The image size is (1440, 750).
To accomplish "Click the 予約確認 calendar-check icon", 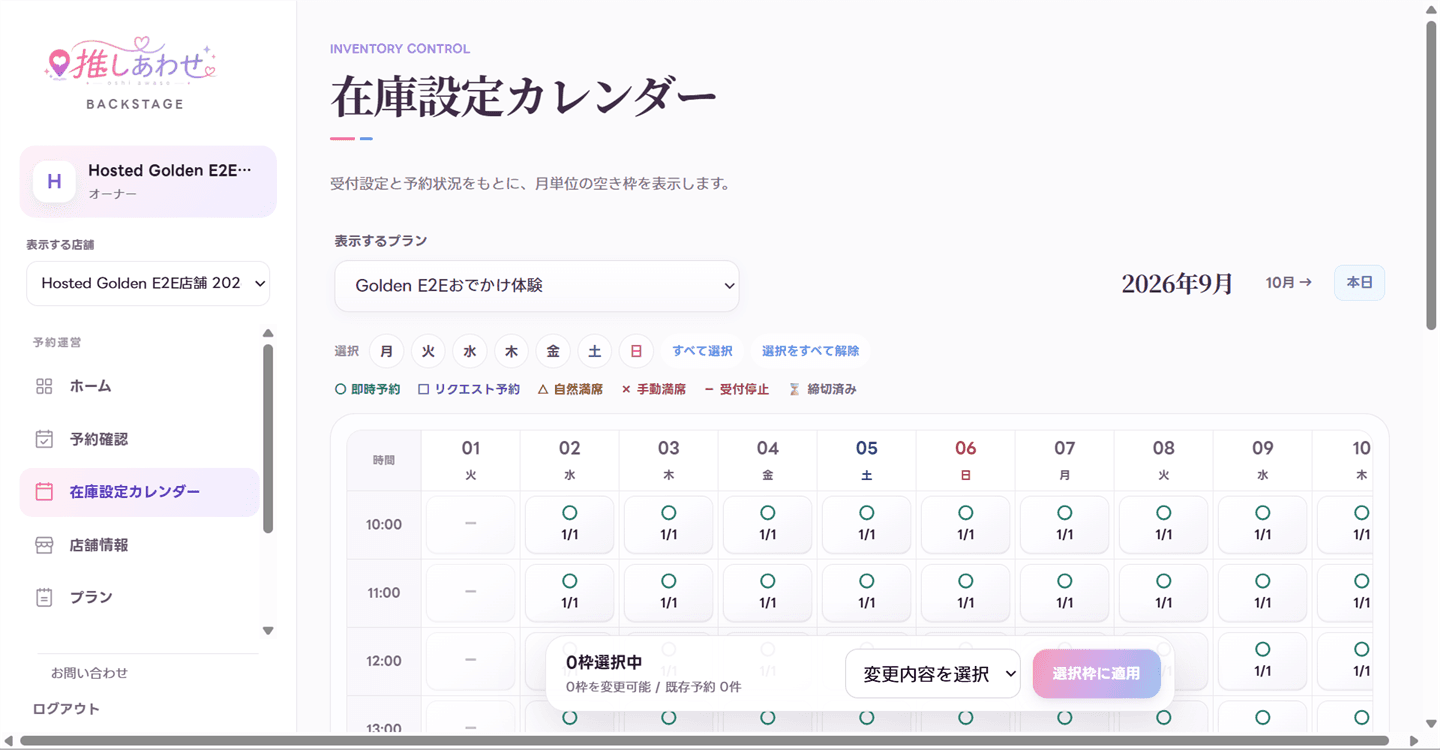I will [44, 439].
